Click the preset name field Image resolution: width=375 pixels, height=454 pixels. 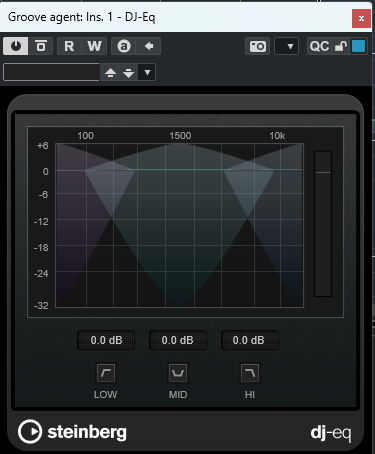[51, 72]
